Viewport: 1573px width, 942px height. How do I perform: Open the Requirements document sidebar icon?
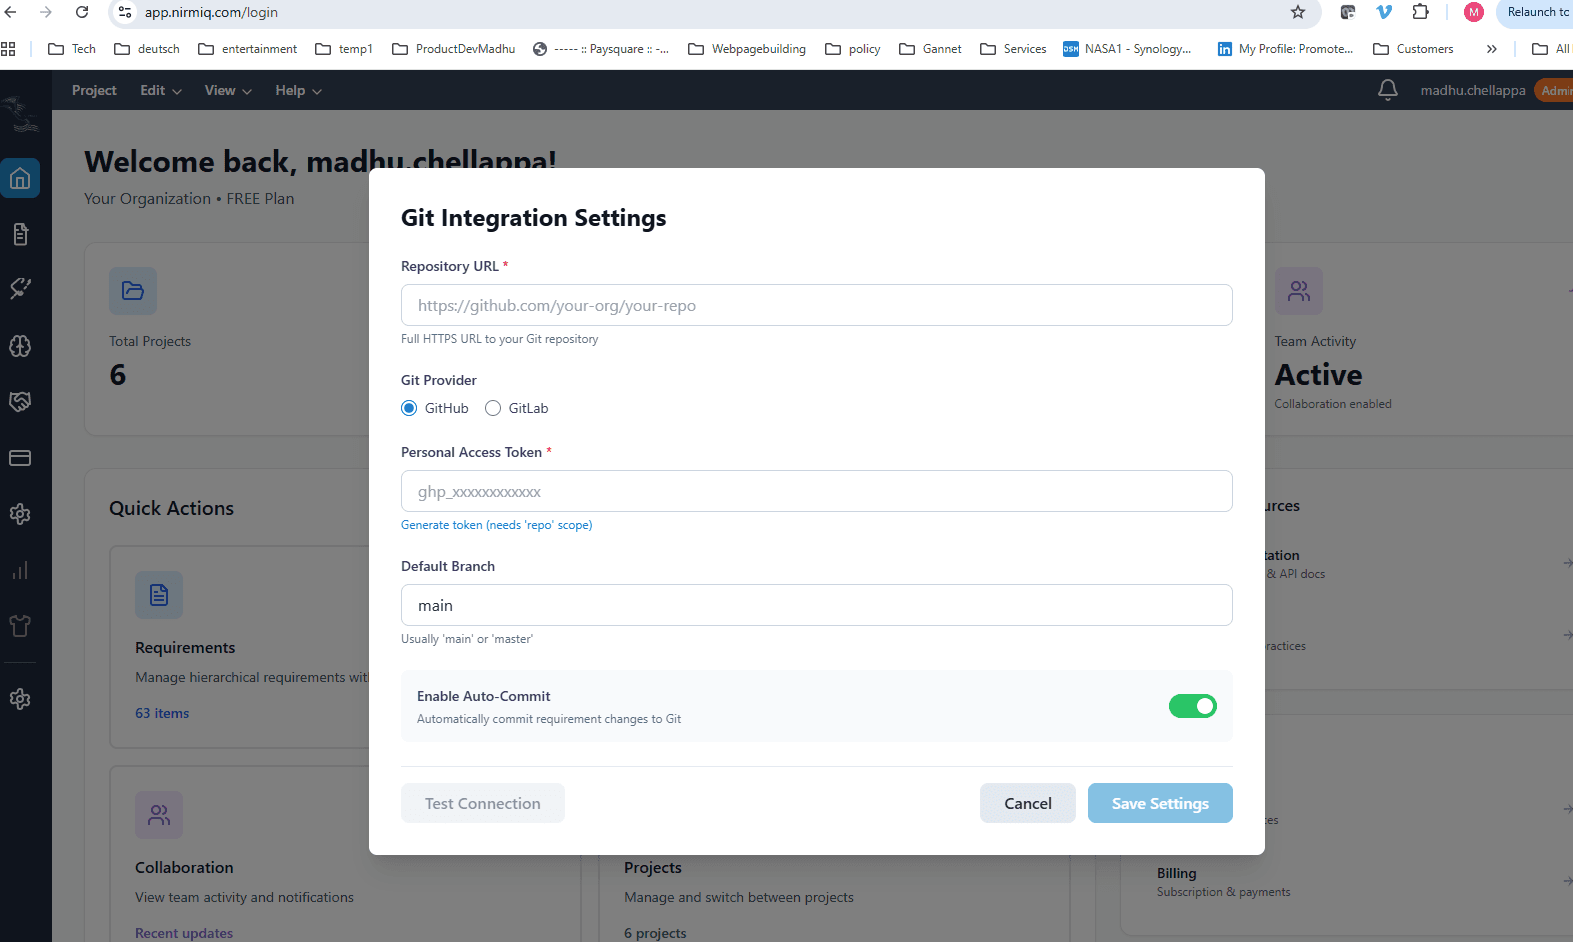(x=20, y=234)
